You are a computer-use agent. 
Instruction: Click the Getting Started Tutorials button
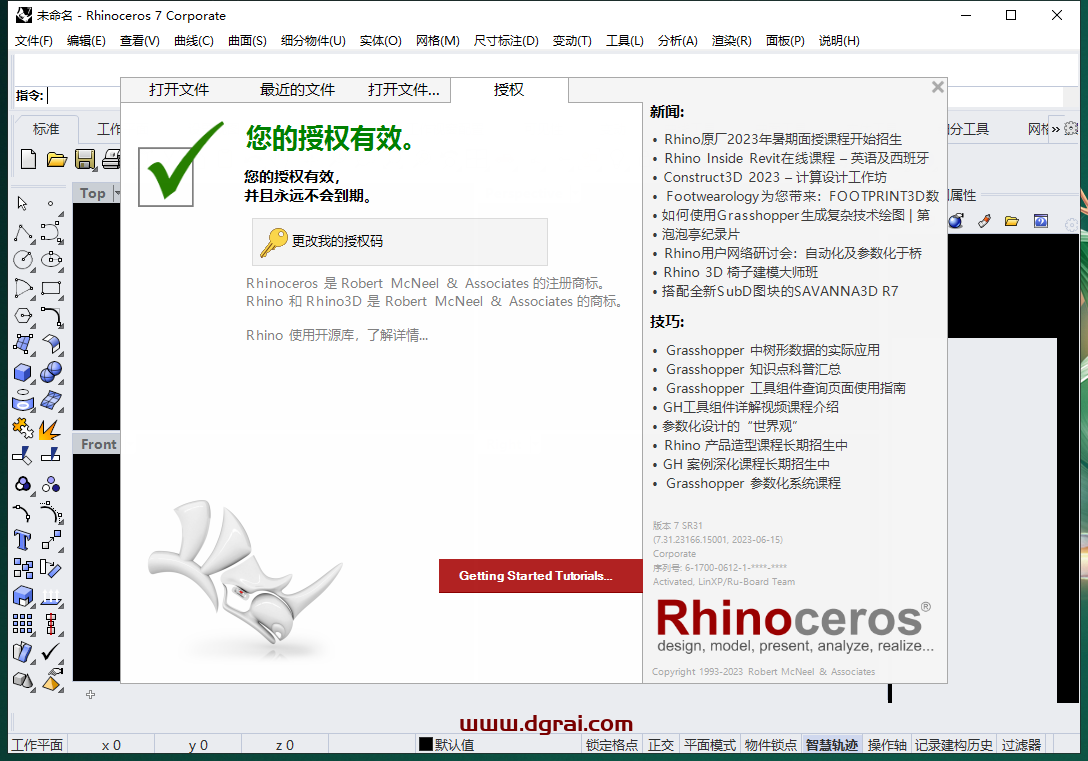click(x=541, y=576)
